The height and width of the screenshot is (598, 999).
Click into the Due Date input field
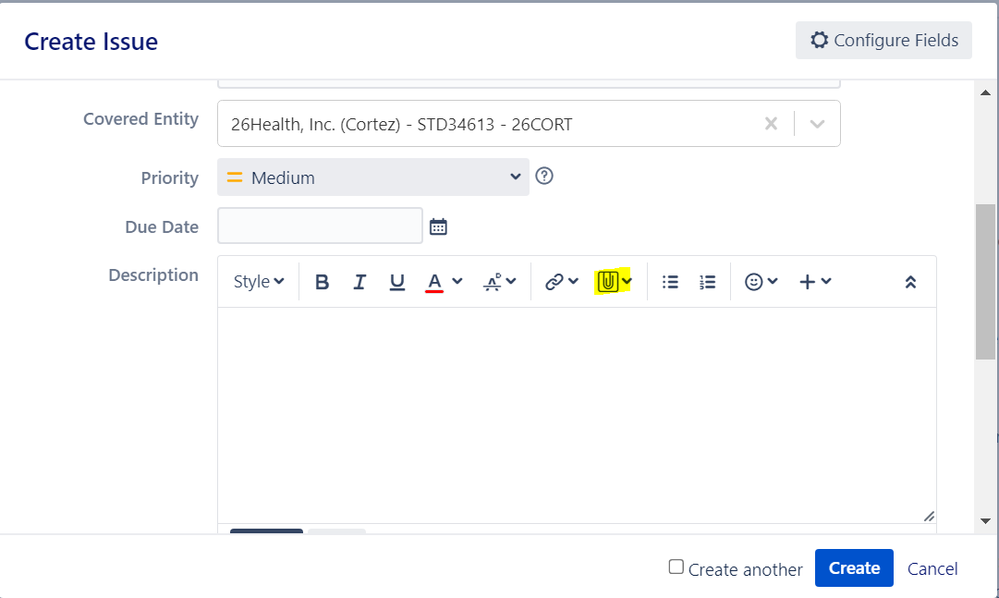click(x=320, y=225)
